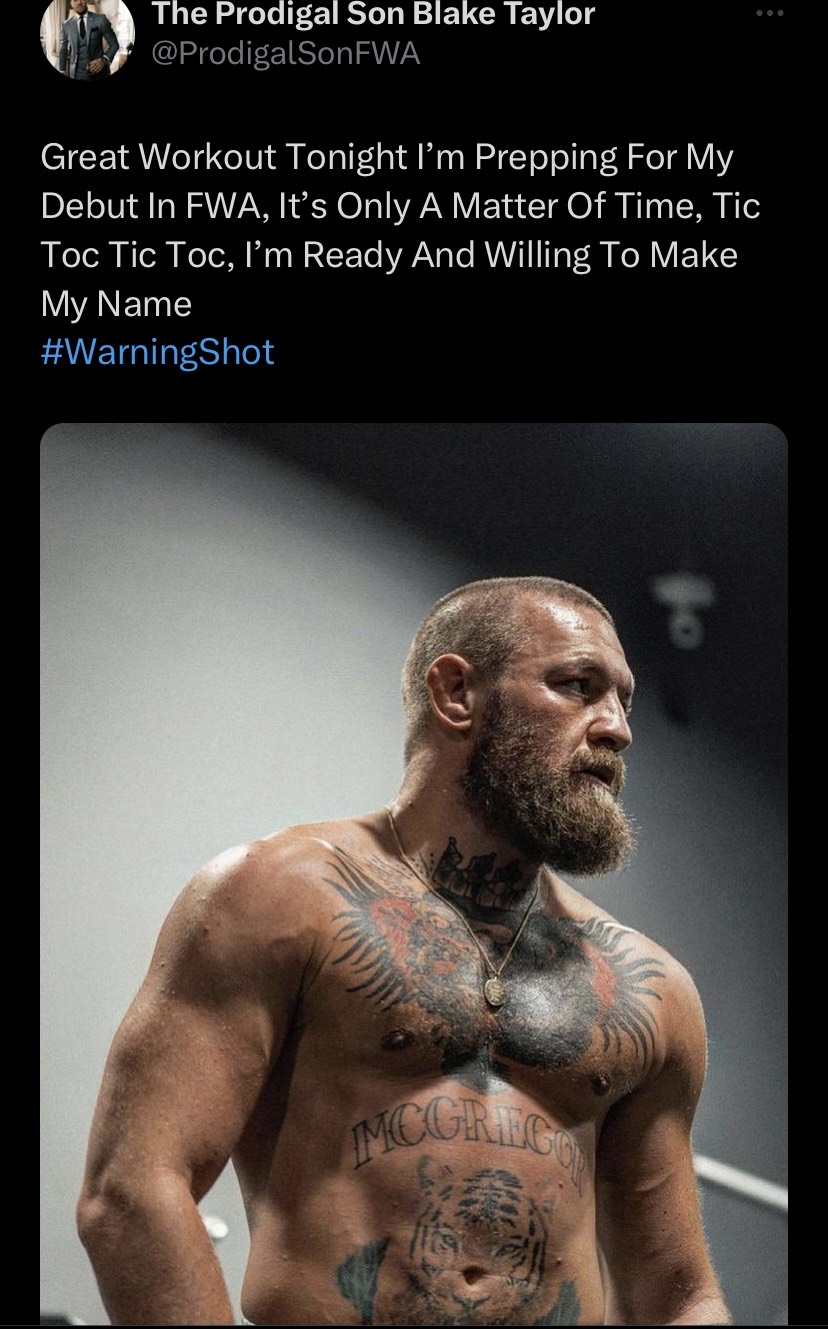The width and height of the screenshot is (828, 1329).
Task: Open the #WarningShot hashtag
Action: click(x=157, y=352)
